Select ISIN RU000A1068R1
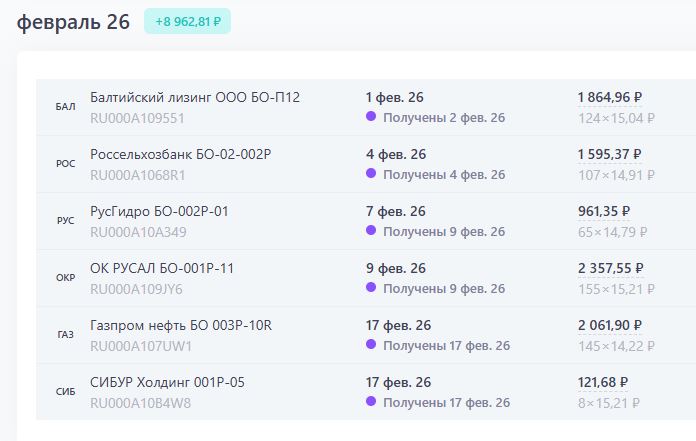This screenshot has width=696, height=441. point(138,175)
